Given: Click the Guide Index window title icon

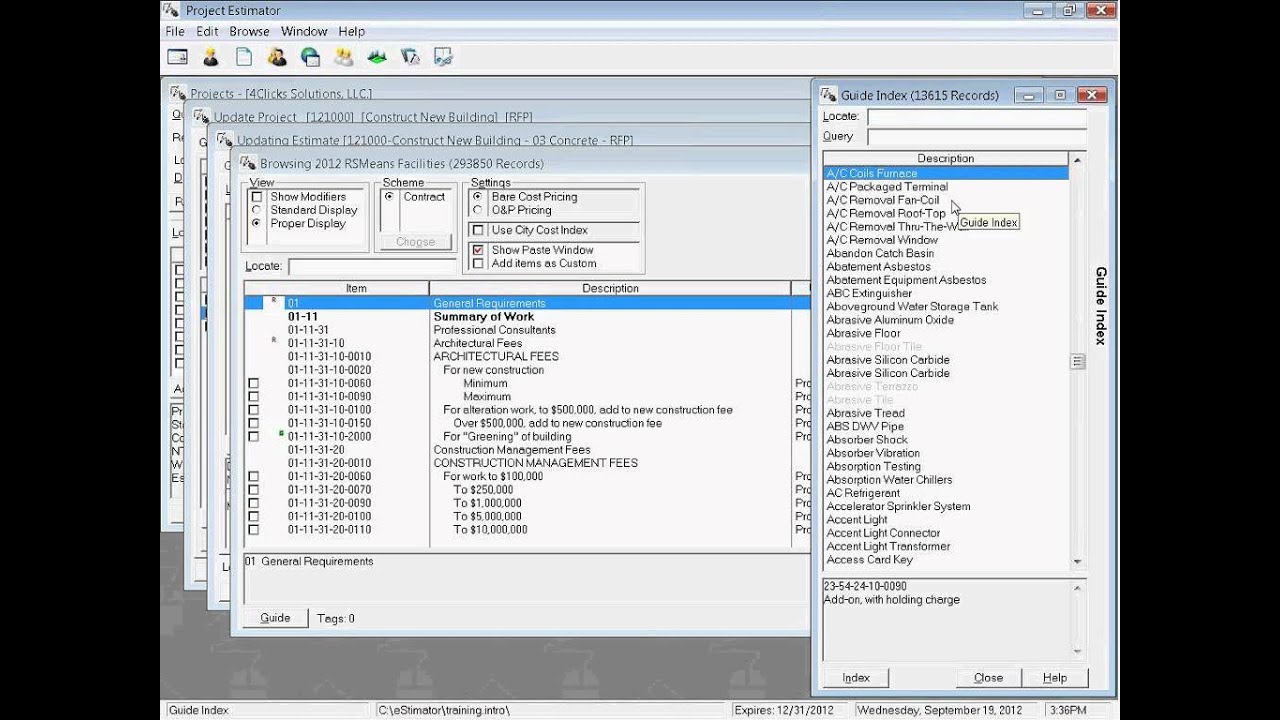Looking at the screenshot, I should 828,95.
